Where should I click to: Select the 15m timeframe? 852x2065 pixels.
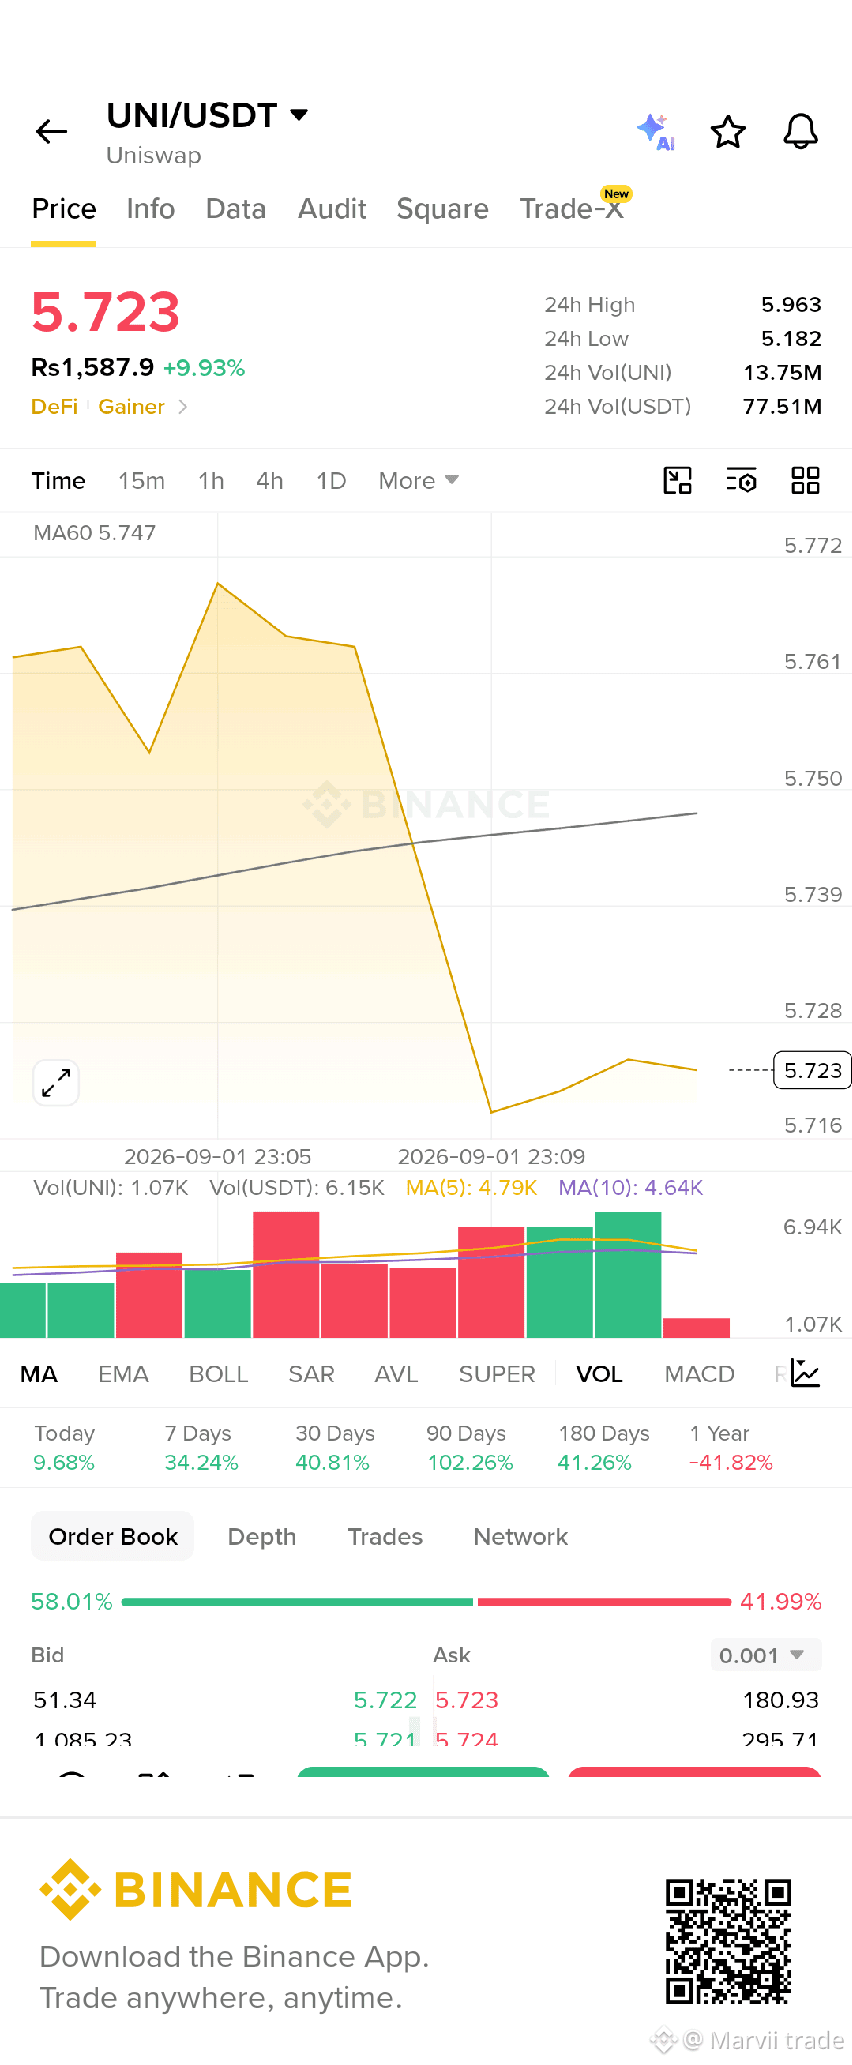tap(141, 481)
